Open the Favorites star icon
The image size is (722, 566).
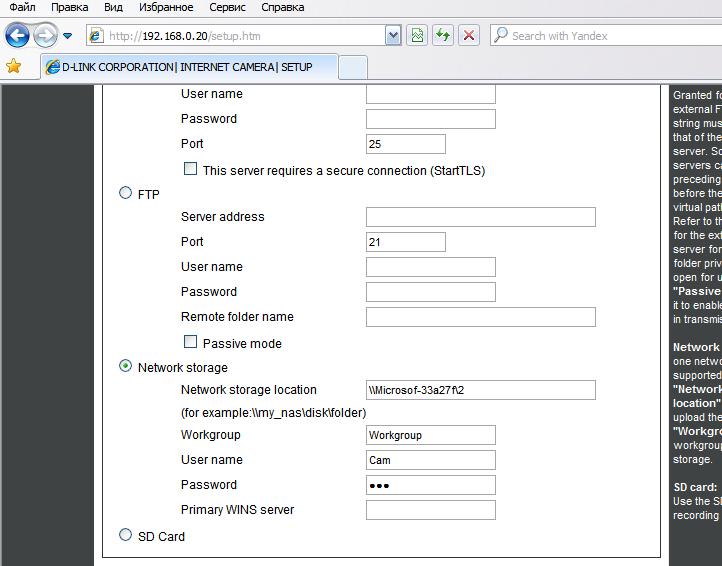(13, 67)
